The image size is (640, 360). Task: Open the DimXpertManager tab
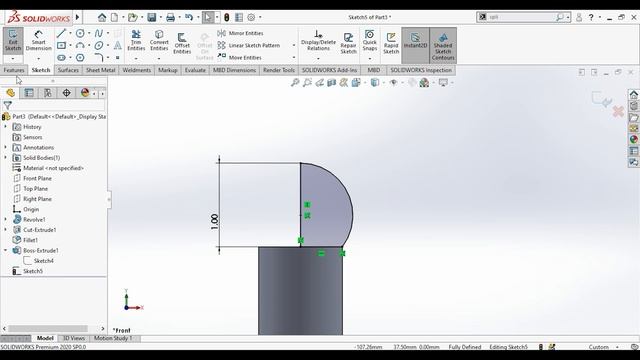[x=66, y=93]
